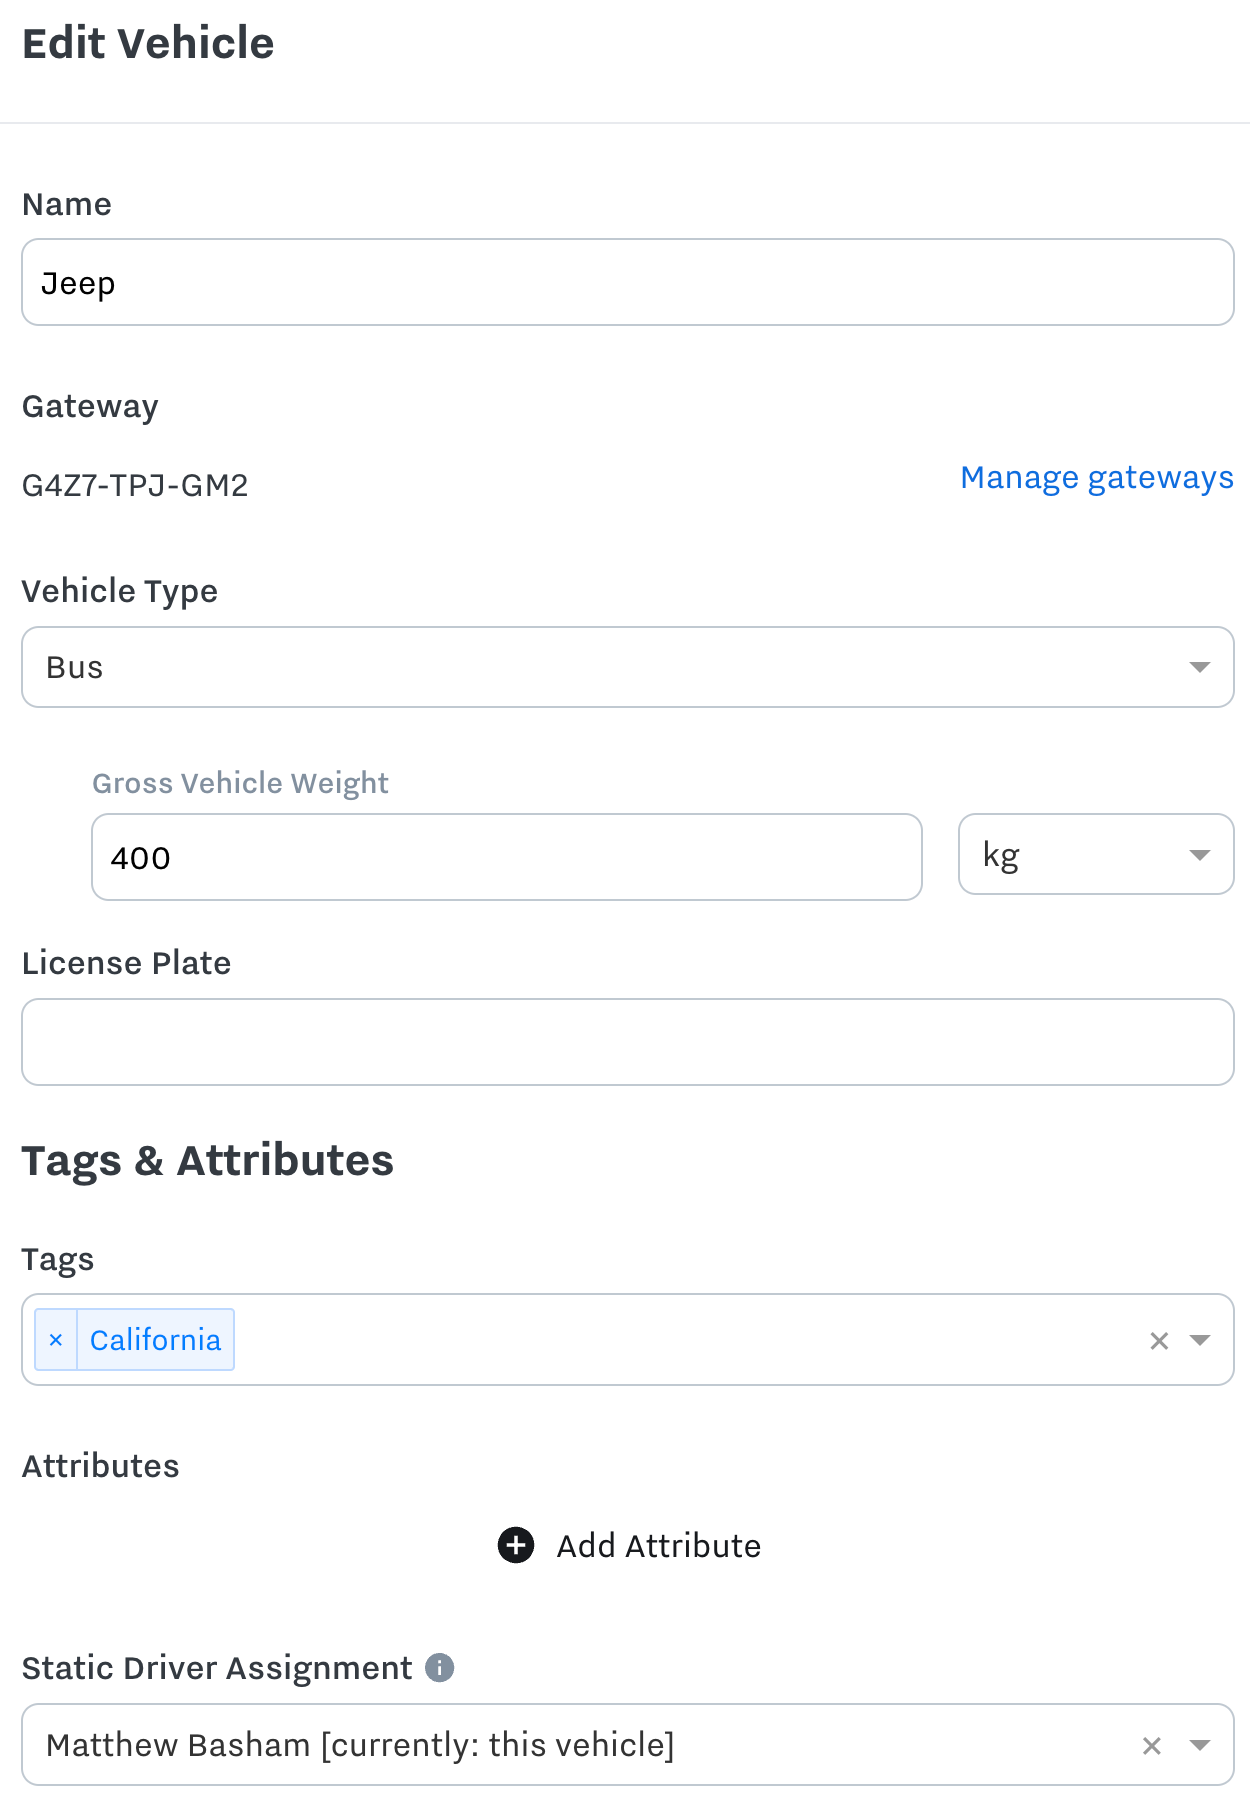Clear the Matthew Basham driver assignment

1152,1745
